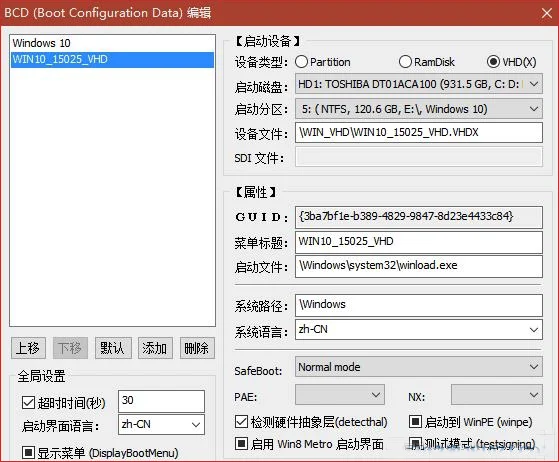
Task: Open the system language zh-CN dropdown
Action: 419,329
